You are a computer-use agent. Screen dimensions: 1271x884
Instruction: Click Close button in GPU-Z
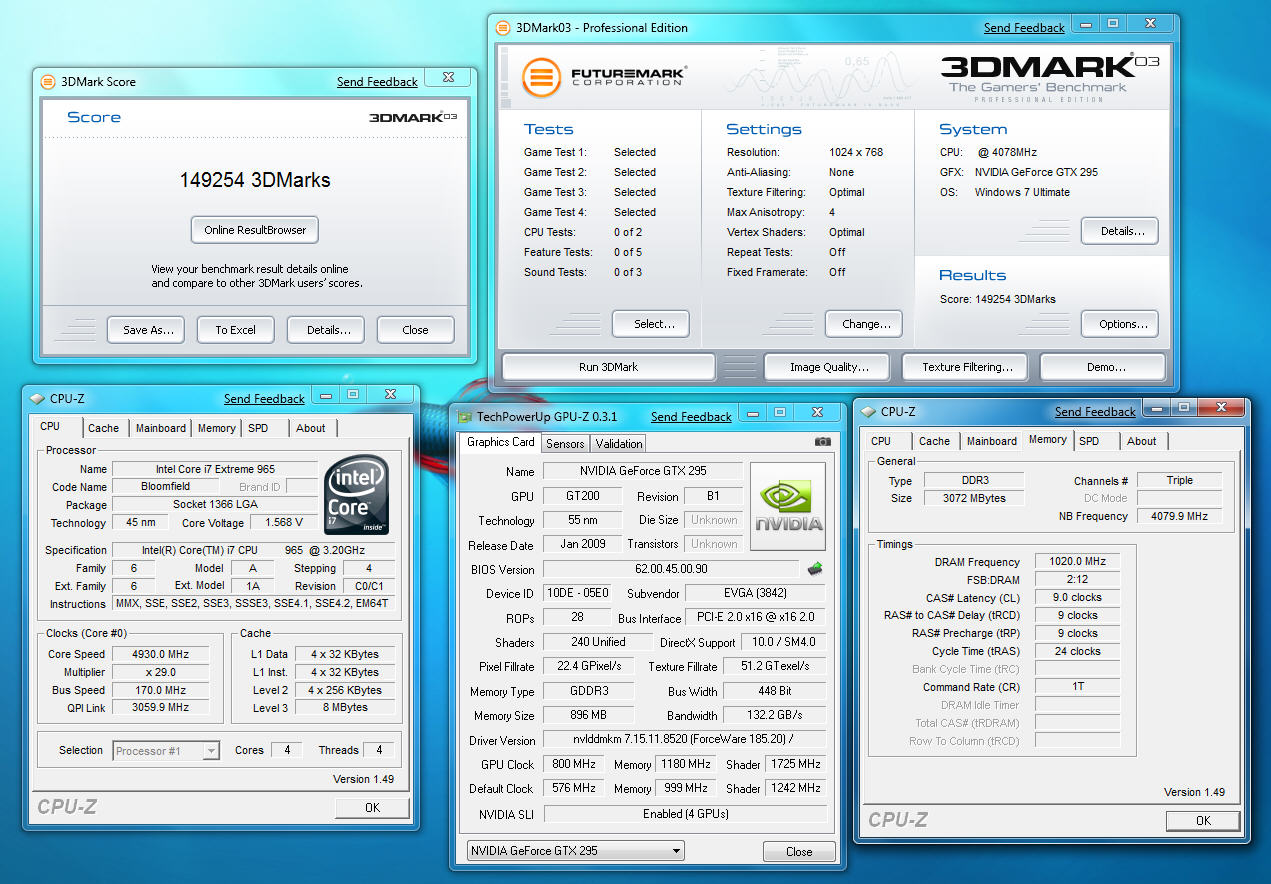[799, 852]
